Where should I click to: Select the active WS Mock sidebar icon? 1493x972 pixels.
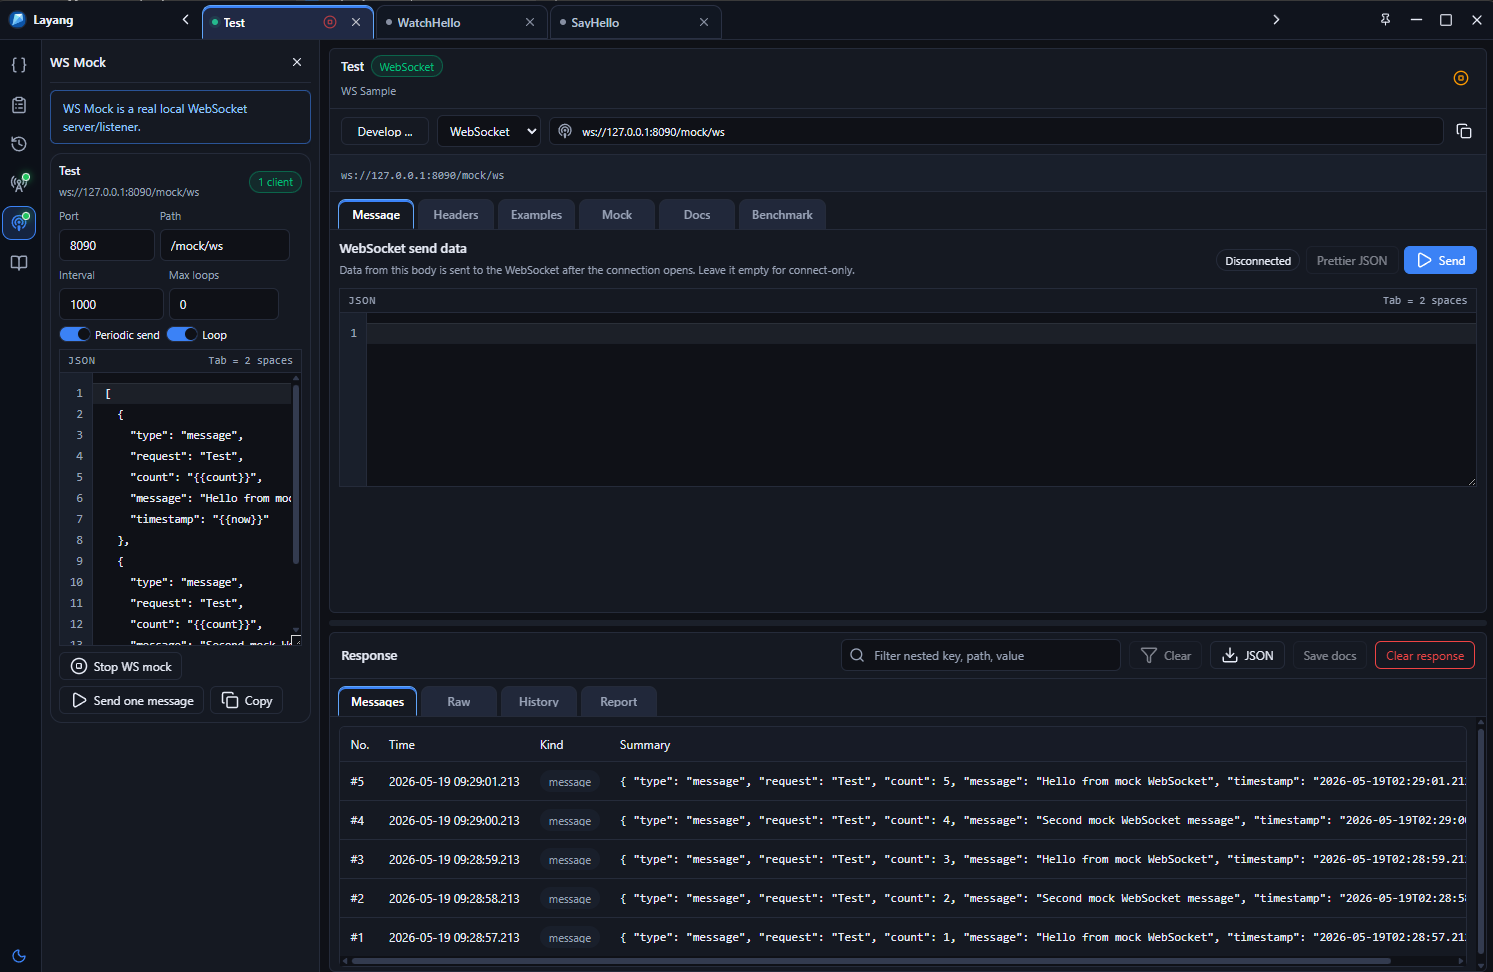click(x=19, y=223)
